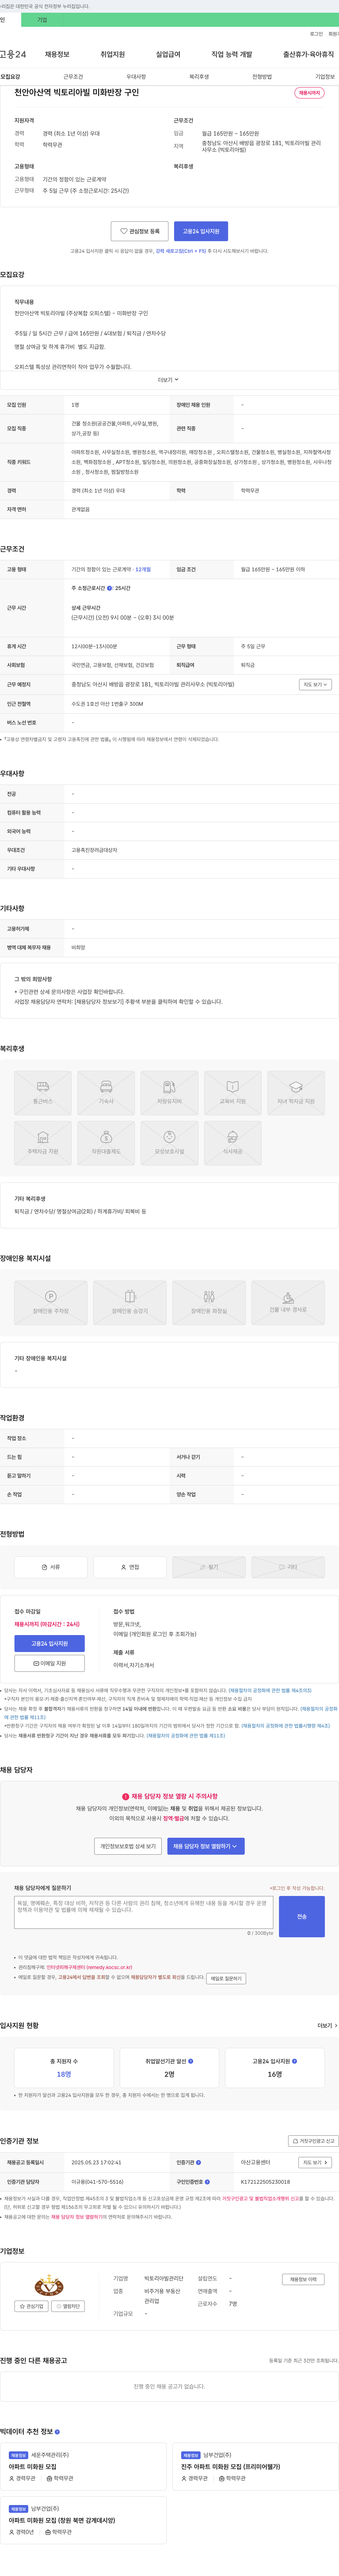This screenshot has width=339, height=2576.
Task: Click the 보육시설 benefit icon
Action: 169,1143
